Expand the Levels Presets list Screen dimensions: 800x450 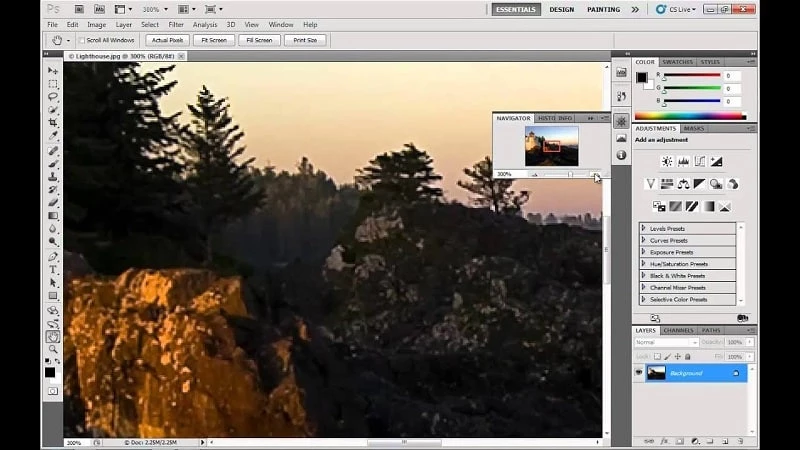click(x=643, y=228)
